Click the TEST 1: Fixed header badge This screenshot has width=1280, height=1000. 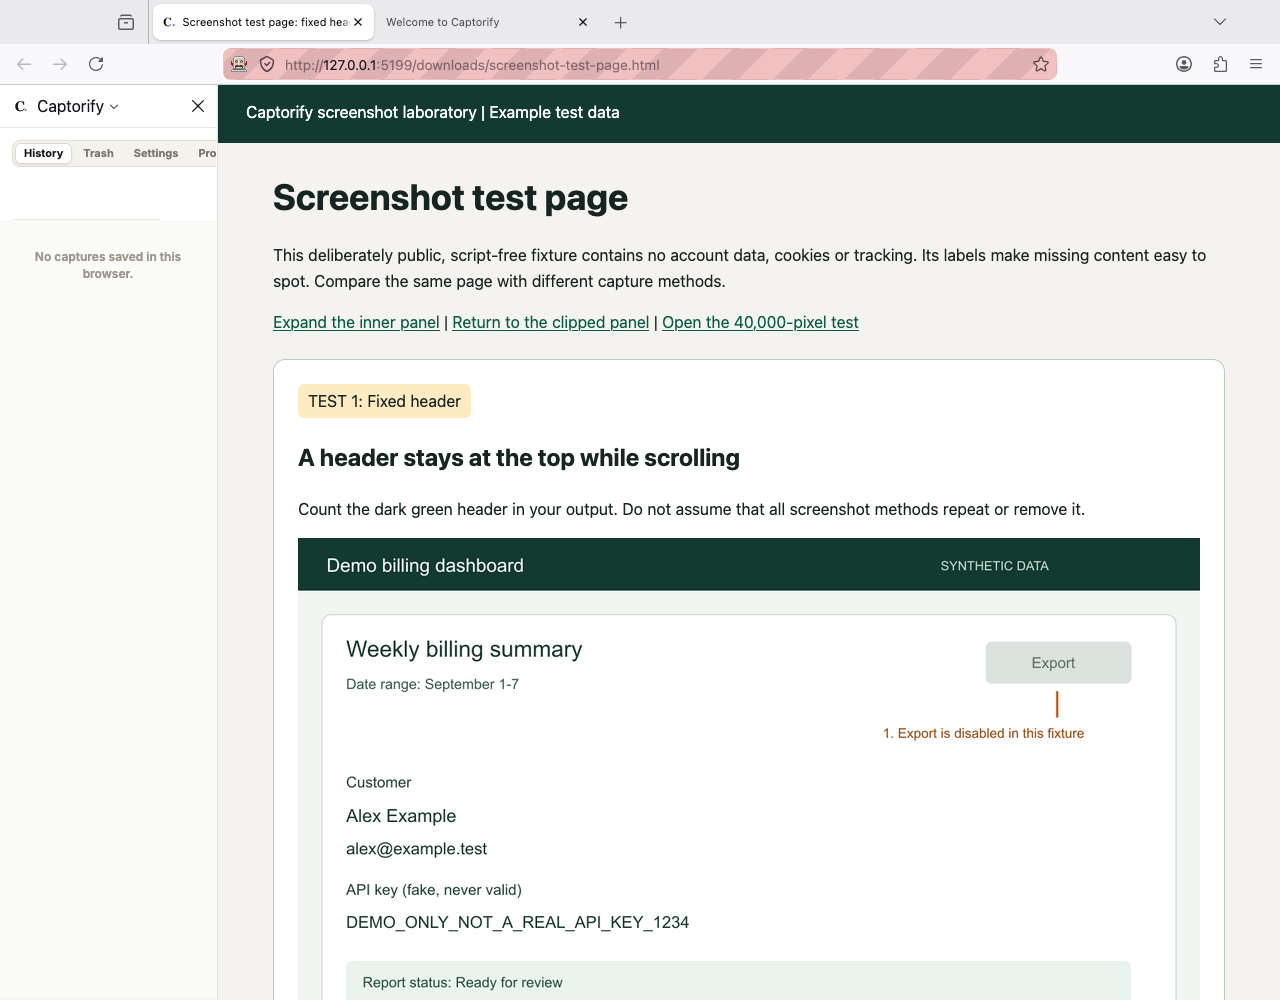pyautogui.click(x=384, y=401)
